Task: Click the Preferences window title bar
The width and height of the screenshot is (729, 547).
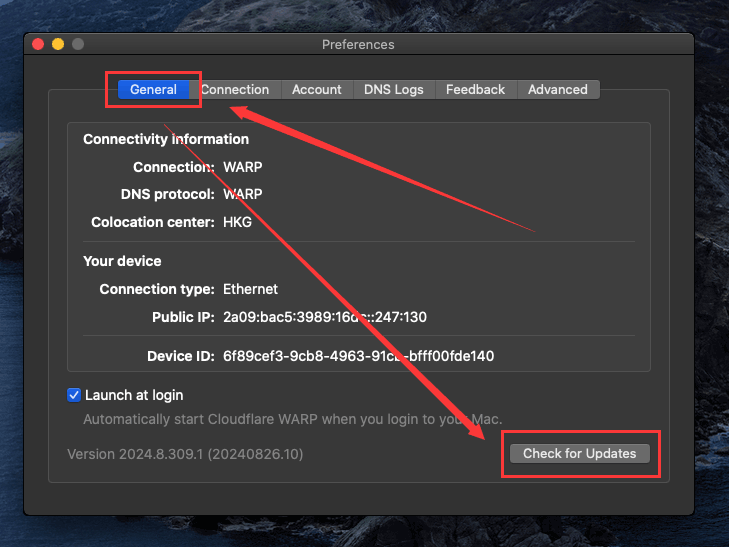Action: point(358,44)
